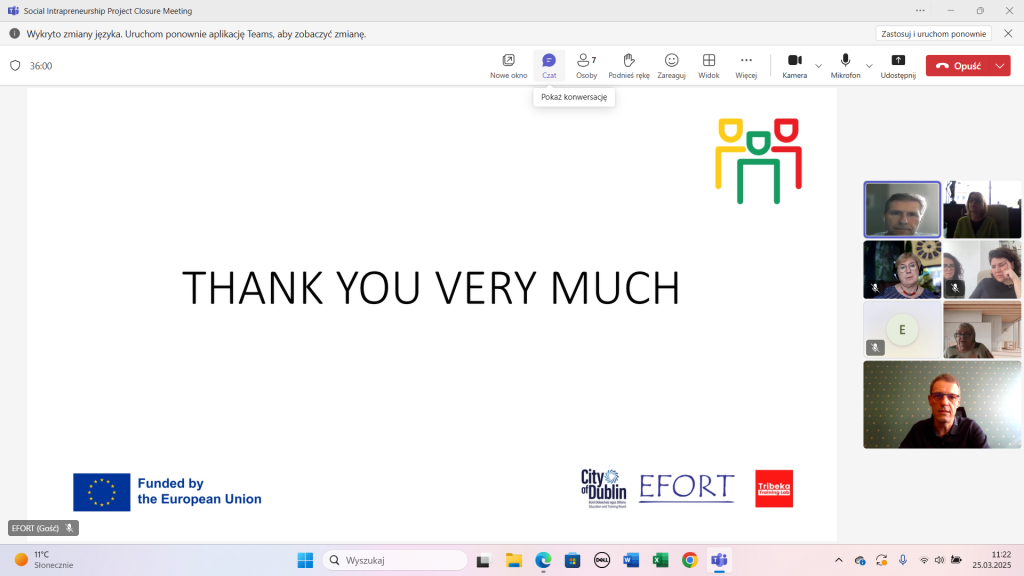Click the shield icon beside meeting timer
The width and height of the screenshot is (1024, 576).
pyautogui.click(x=15, y=66)
